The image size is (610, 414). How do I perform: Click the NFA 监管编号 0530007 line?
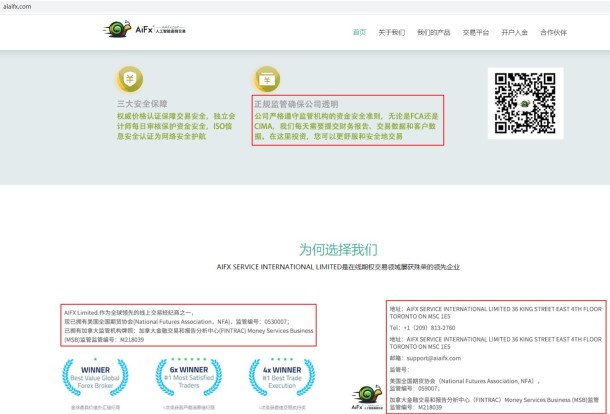[177, 321]
